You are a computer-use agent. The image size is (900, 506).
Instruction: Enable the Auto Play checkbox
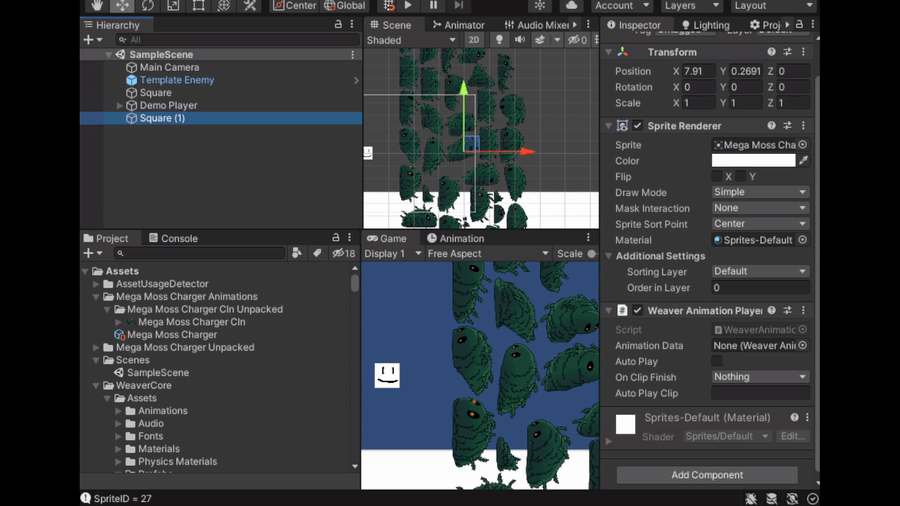(x=717, y=362)
